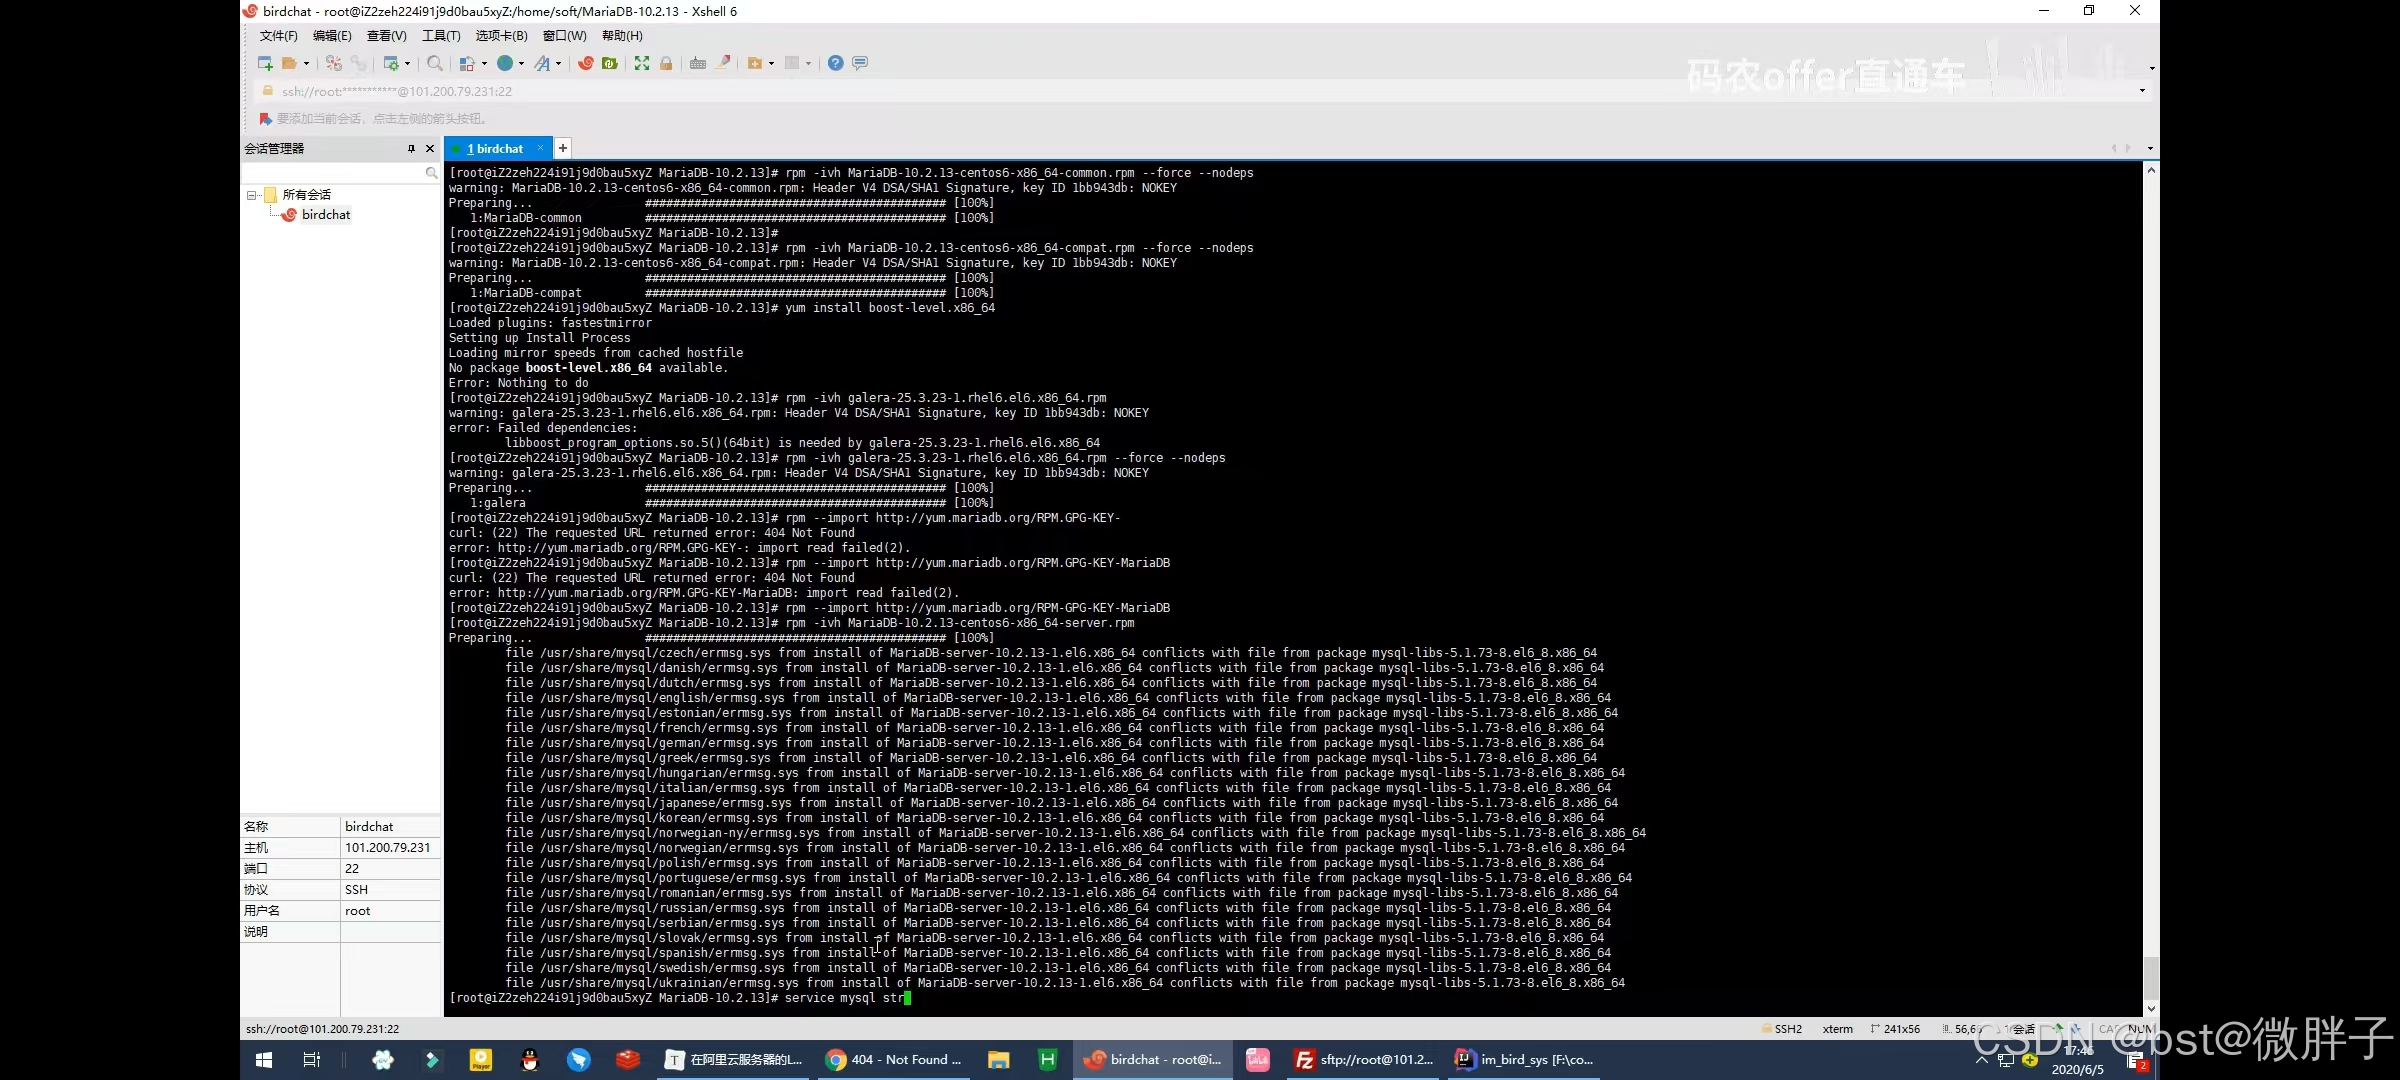The width and height of the screenshot is (2400, 1080).
Task: Expand the open-folder dropdown arrow
Action: click(x=306, y=63)
